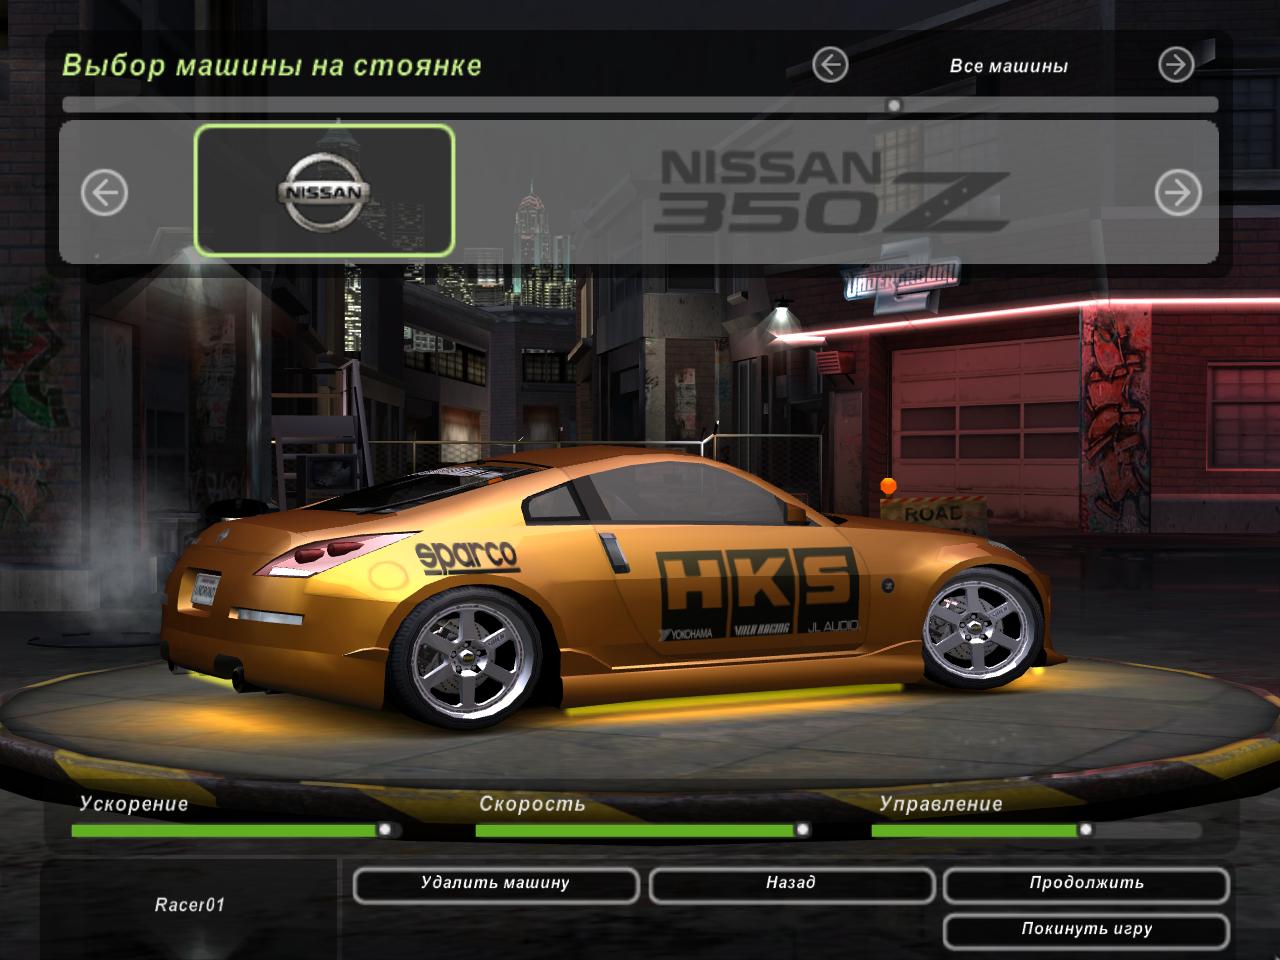Click the Racer01 profile name

[x=189, y=905]
